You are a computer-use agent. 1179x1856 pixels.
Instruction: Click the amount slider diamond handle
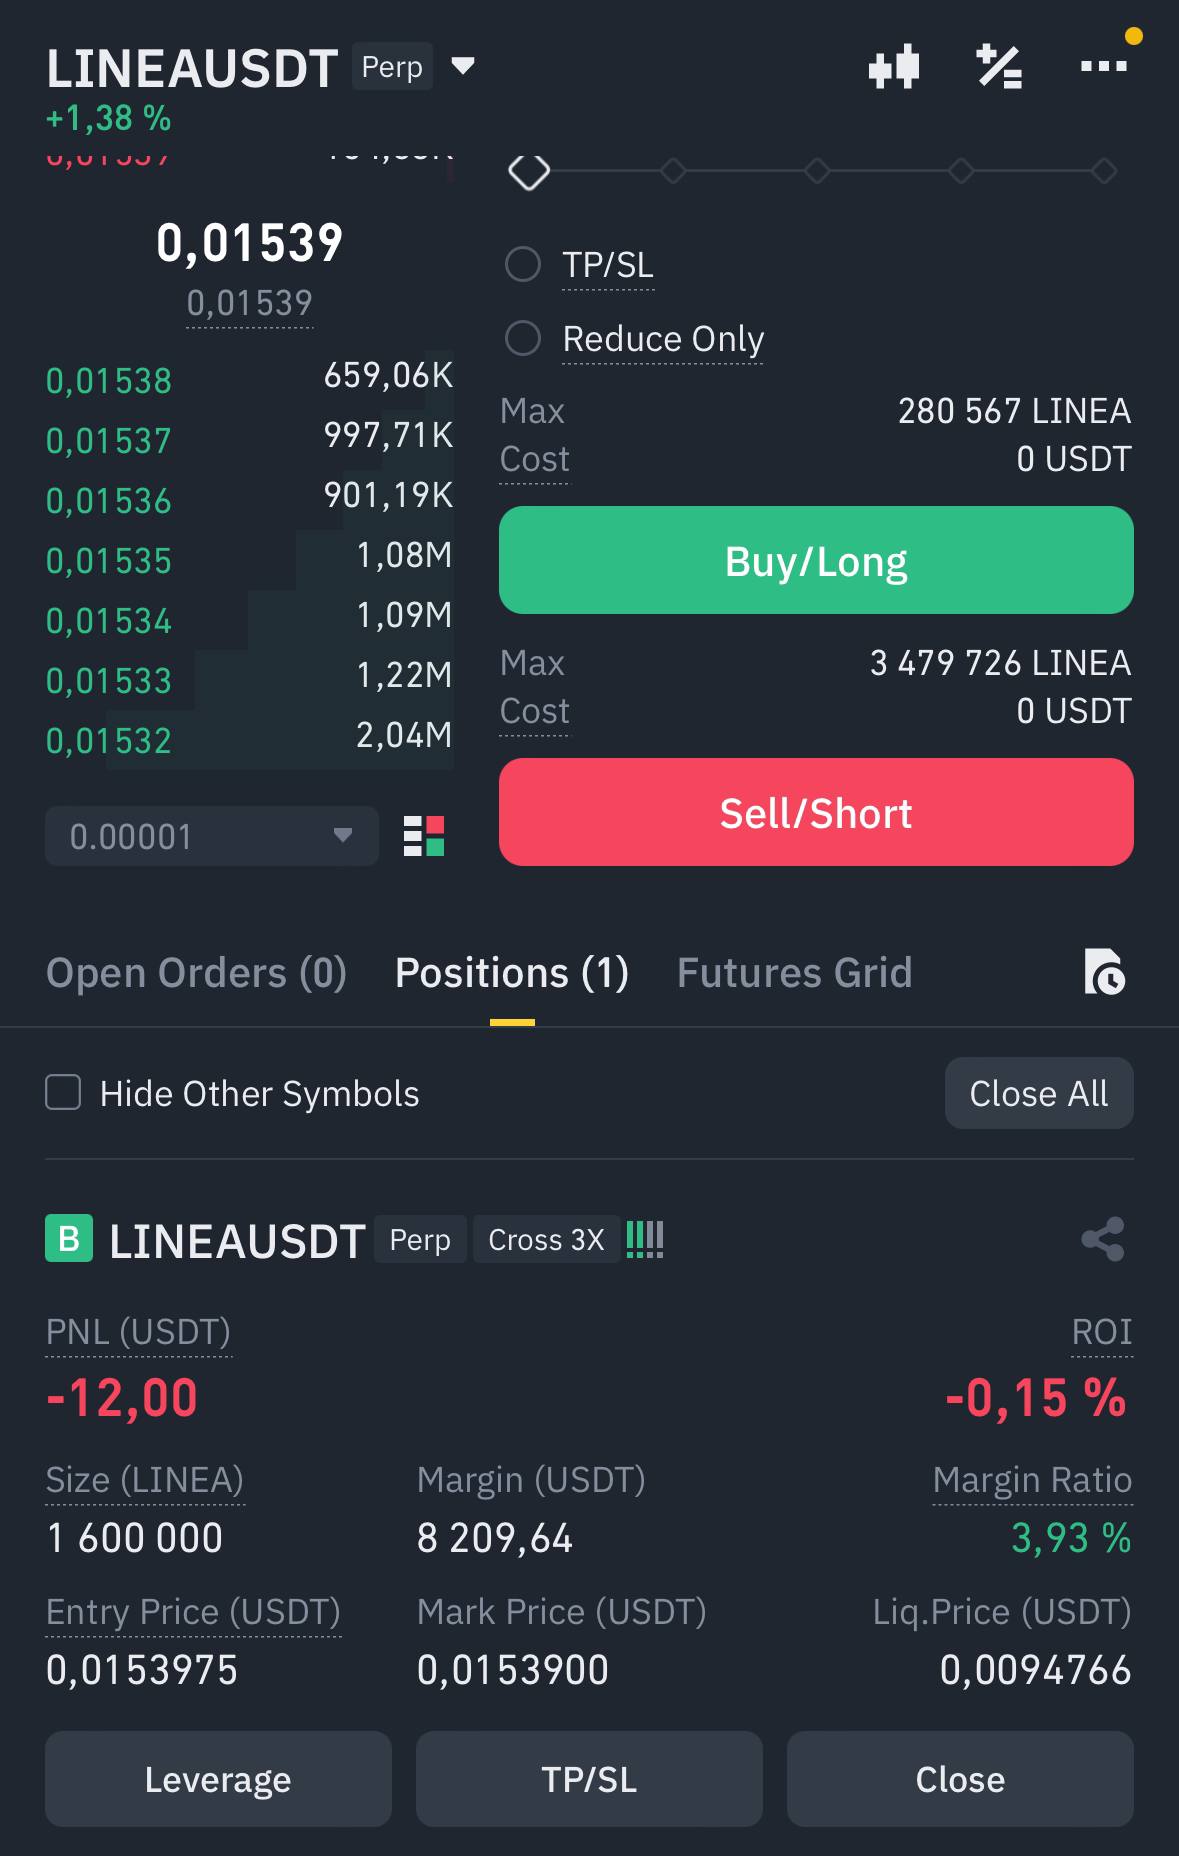coord(529,171)
